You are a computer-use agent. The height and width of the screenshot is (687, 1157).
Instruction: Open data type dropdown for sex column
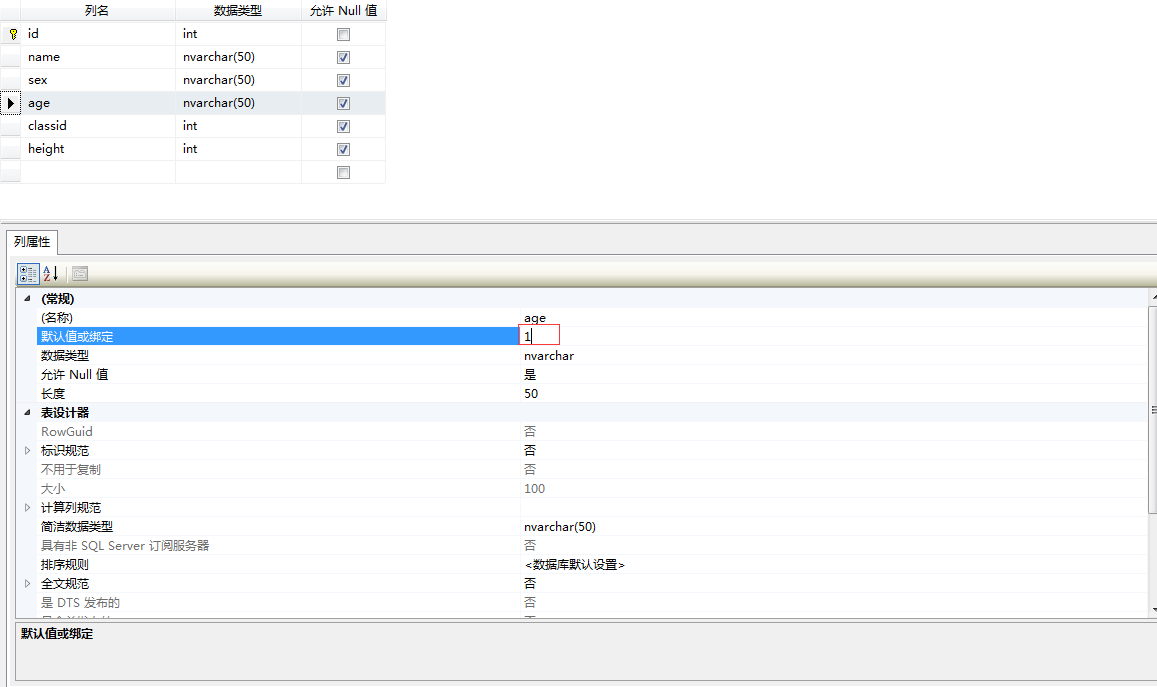click(237, 80)
